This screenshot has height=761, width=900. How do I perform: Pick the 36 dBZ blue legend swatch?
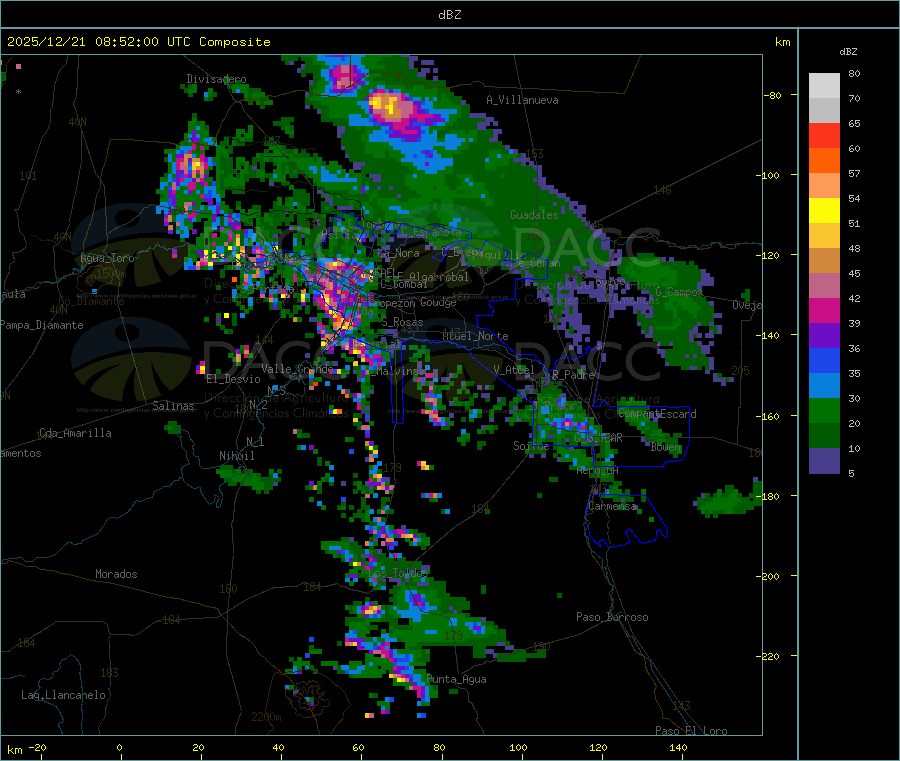(x=824, y=360)
